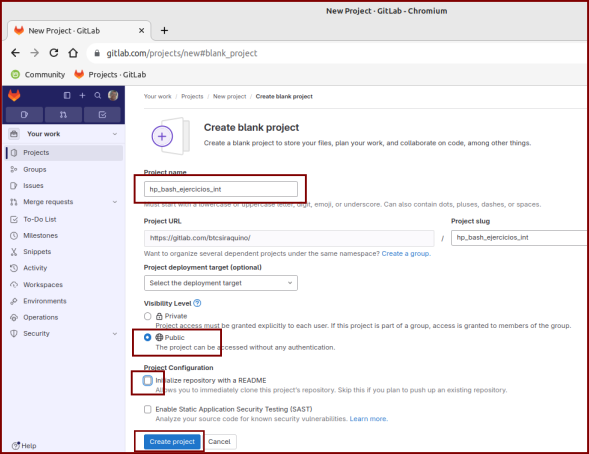Reload the page with refresh icon
This screenshot has width=589, height=454.
(x=54, y=53)
